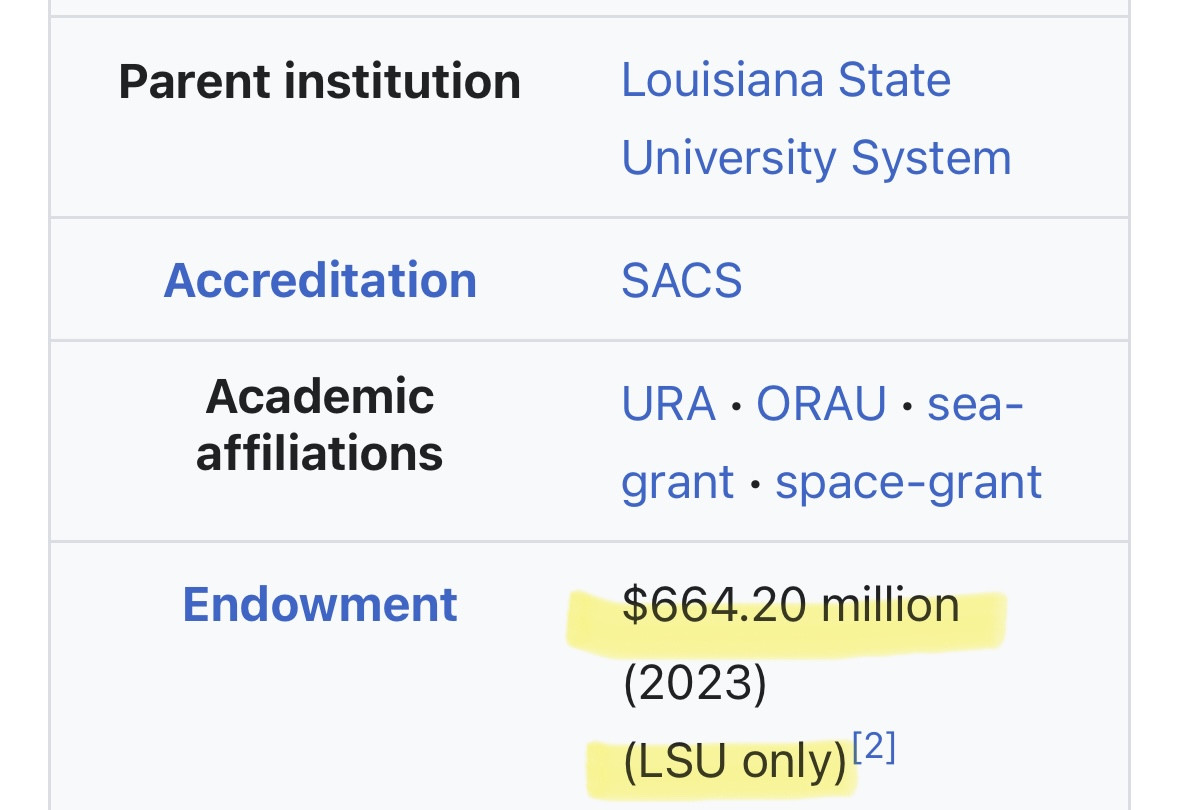Open the Accreditation link
1179x810 pixels.
(x=320, y=280)
